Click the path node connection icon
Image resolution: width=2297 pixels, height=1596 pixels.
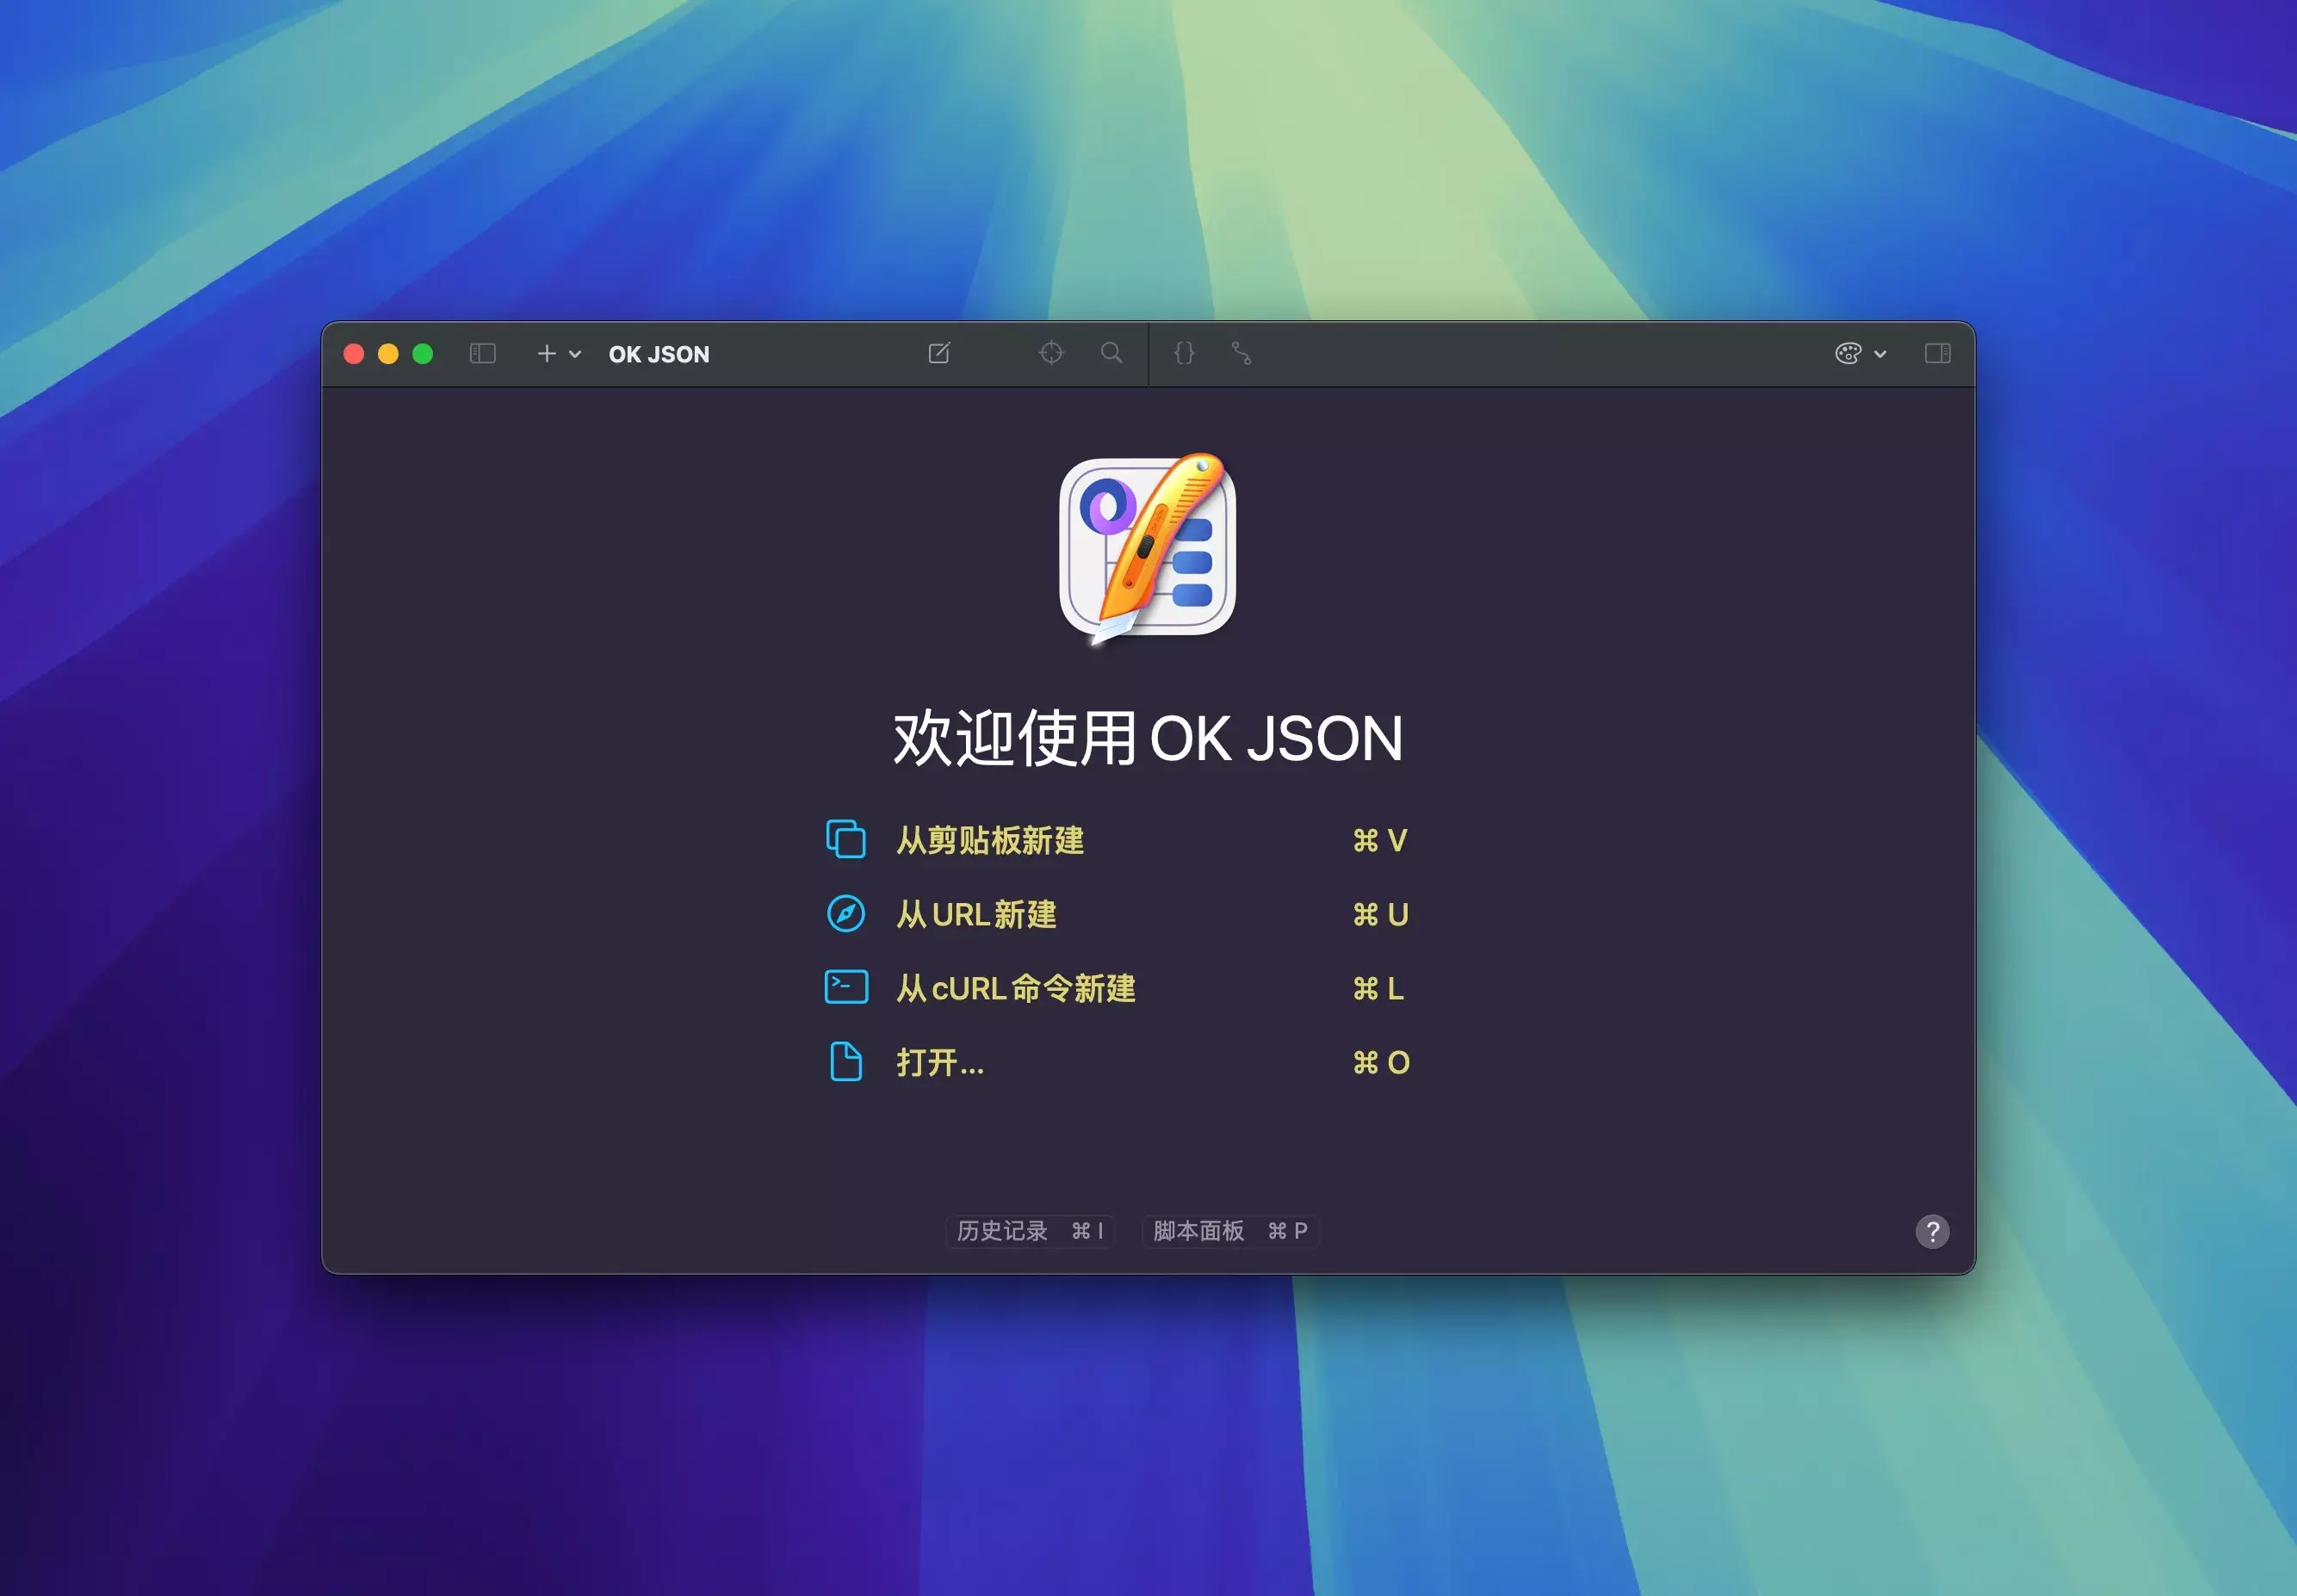(x=1241, y=353)
